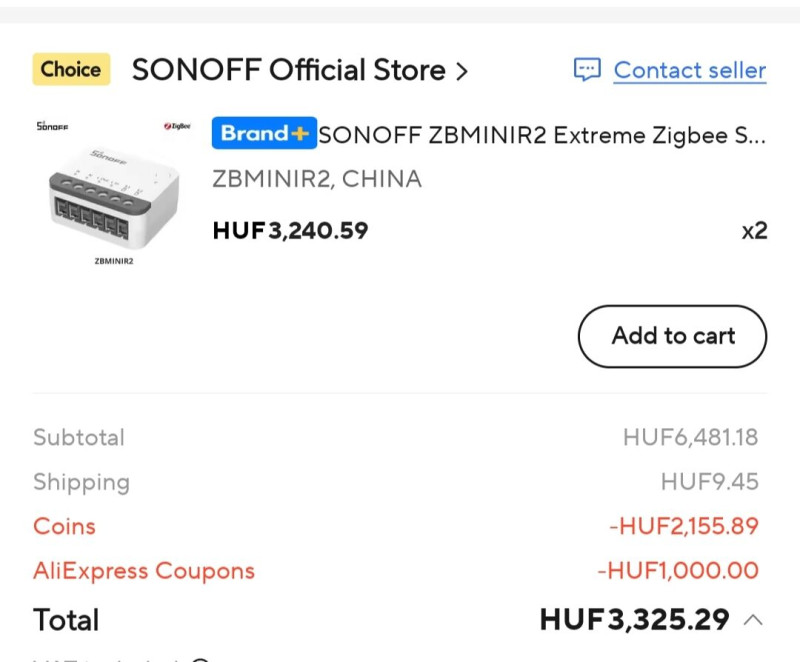Click the Contact seller chat icon
Image resolution: width=800 pixels, height=662 pixels.
click(x=587, y=70)
